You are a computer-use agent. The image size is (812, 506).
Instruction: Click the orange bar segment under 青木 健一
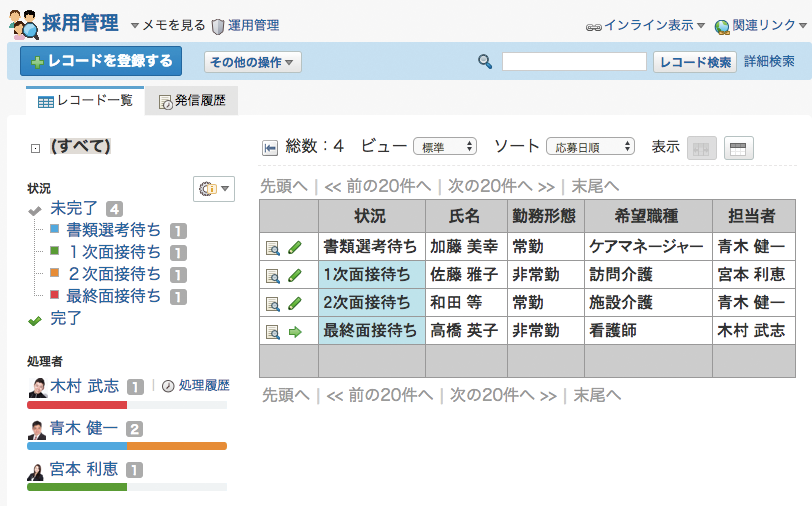click(177, 446)
